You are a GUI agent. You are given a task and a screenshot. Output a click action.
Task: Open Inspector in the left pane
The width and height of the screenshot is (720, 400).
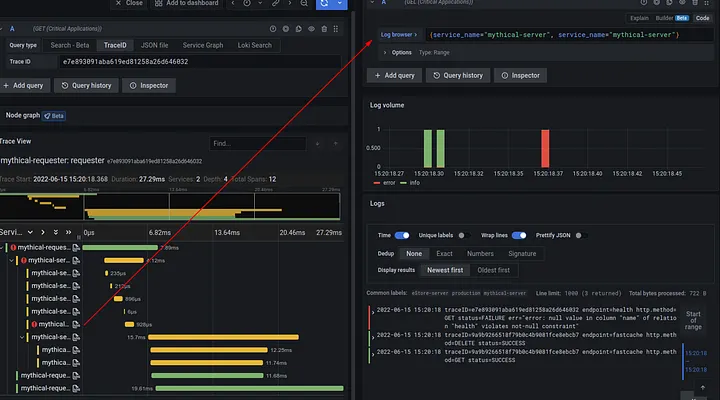pyautogui.click(x=149, y=85)
